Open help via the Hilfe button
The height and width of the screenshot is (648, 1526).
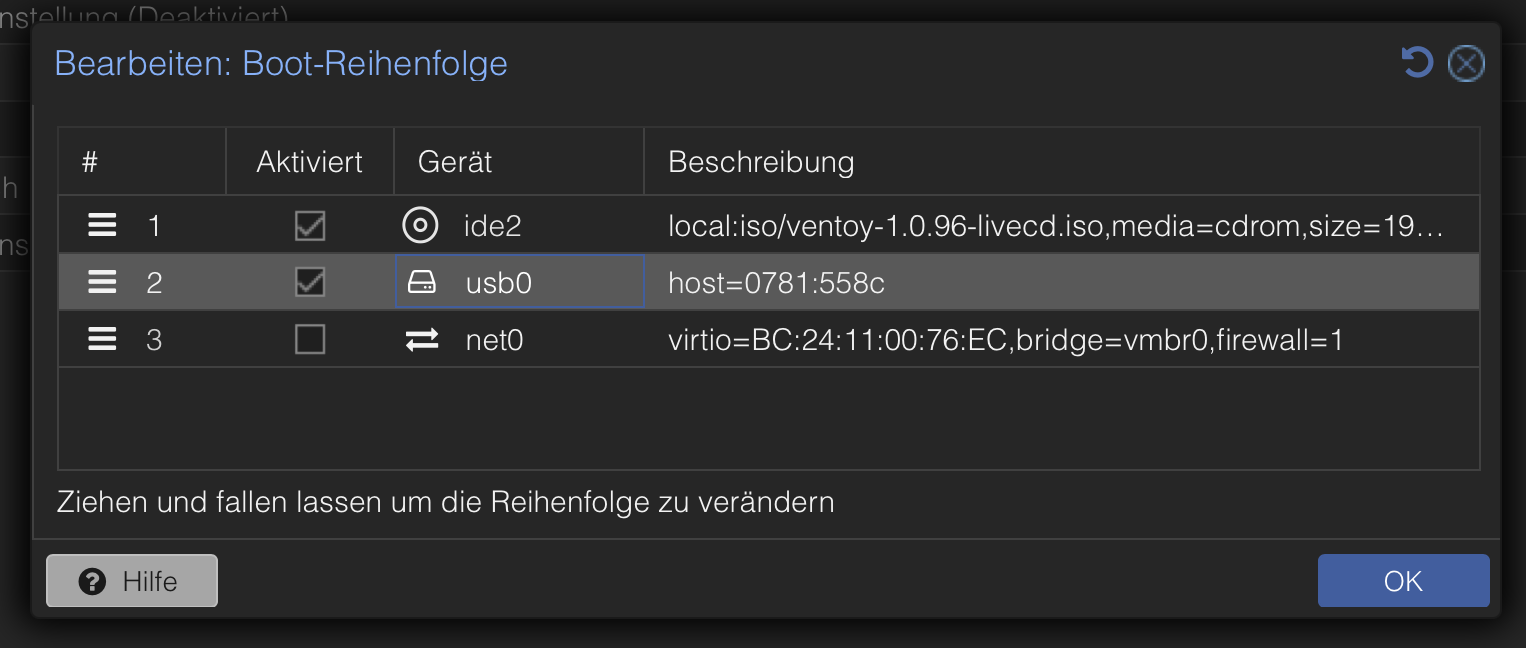[132, 581]
